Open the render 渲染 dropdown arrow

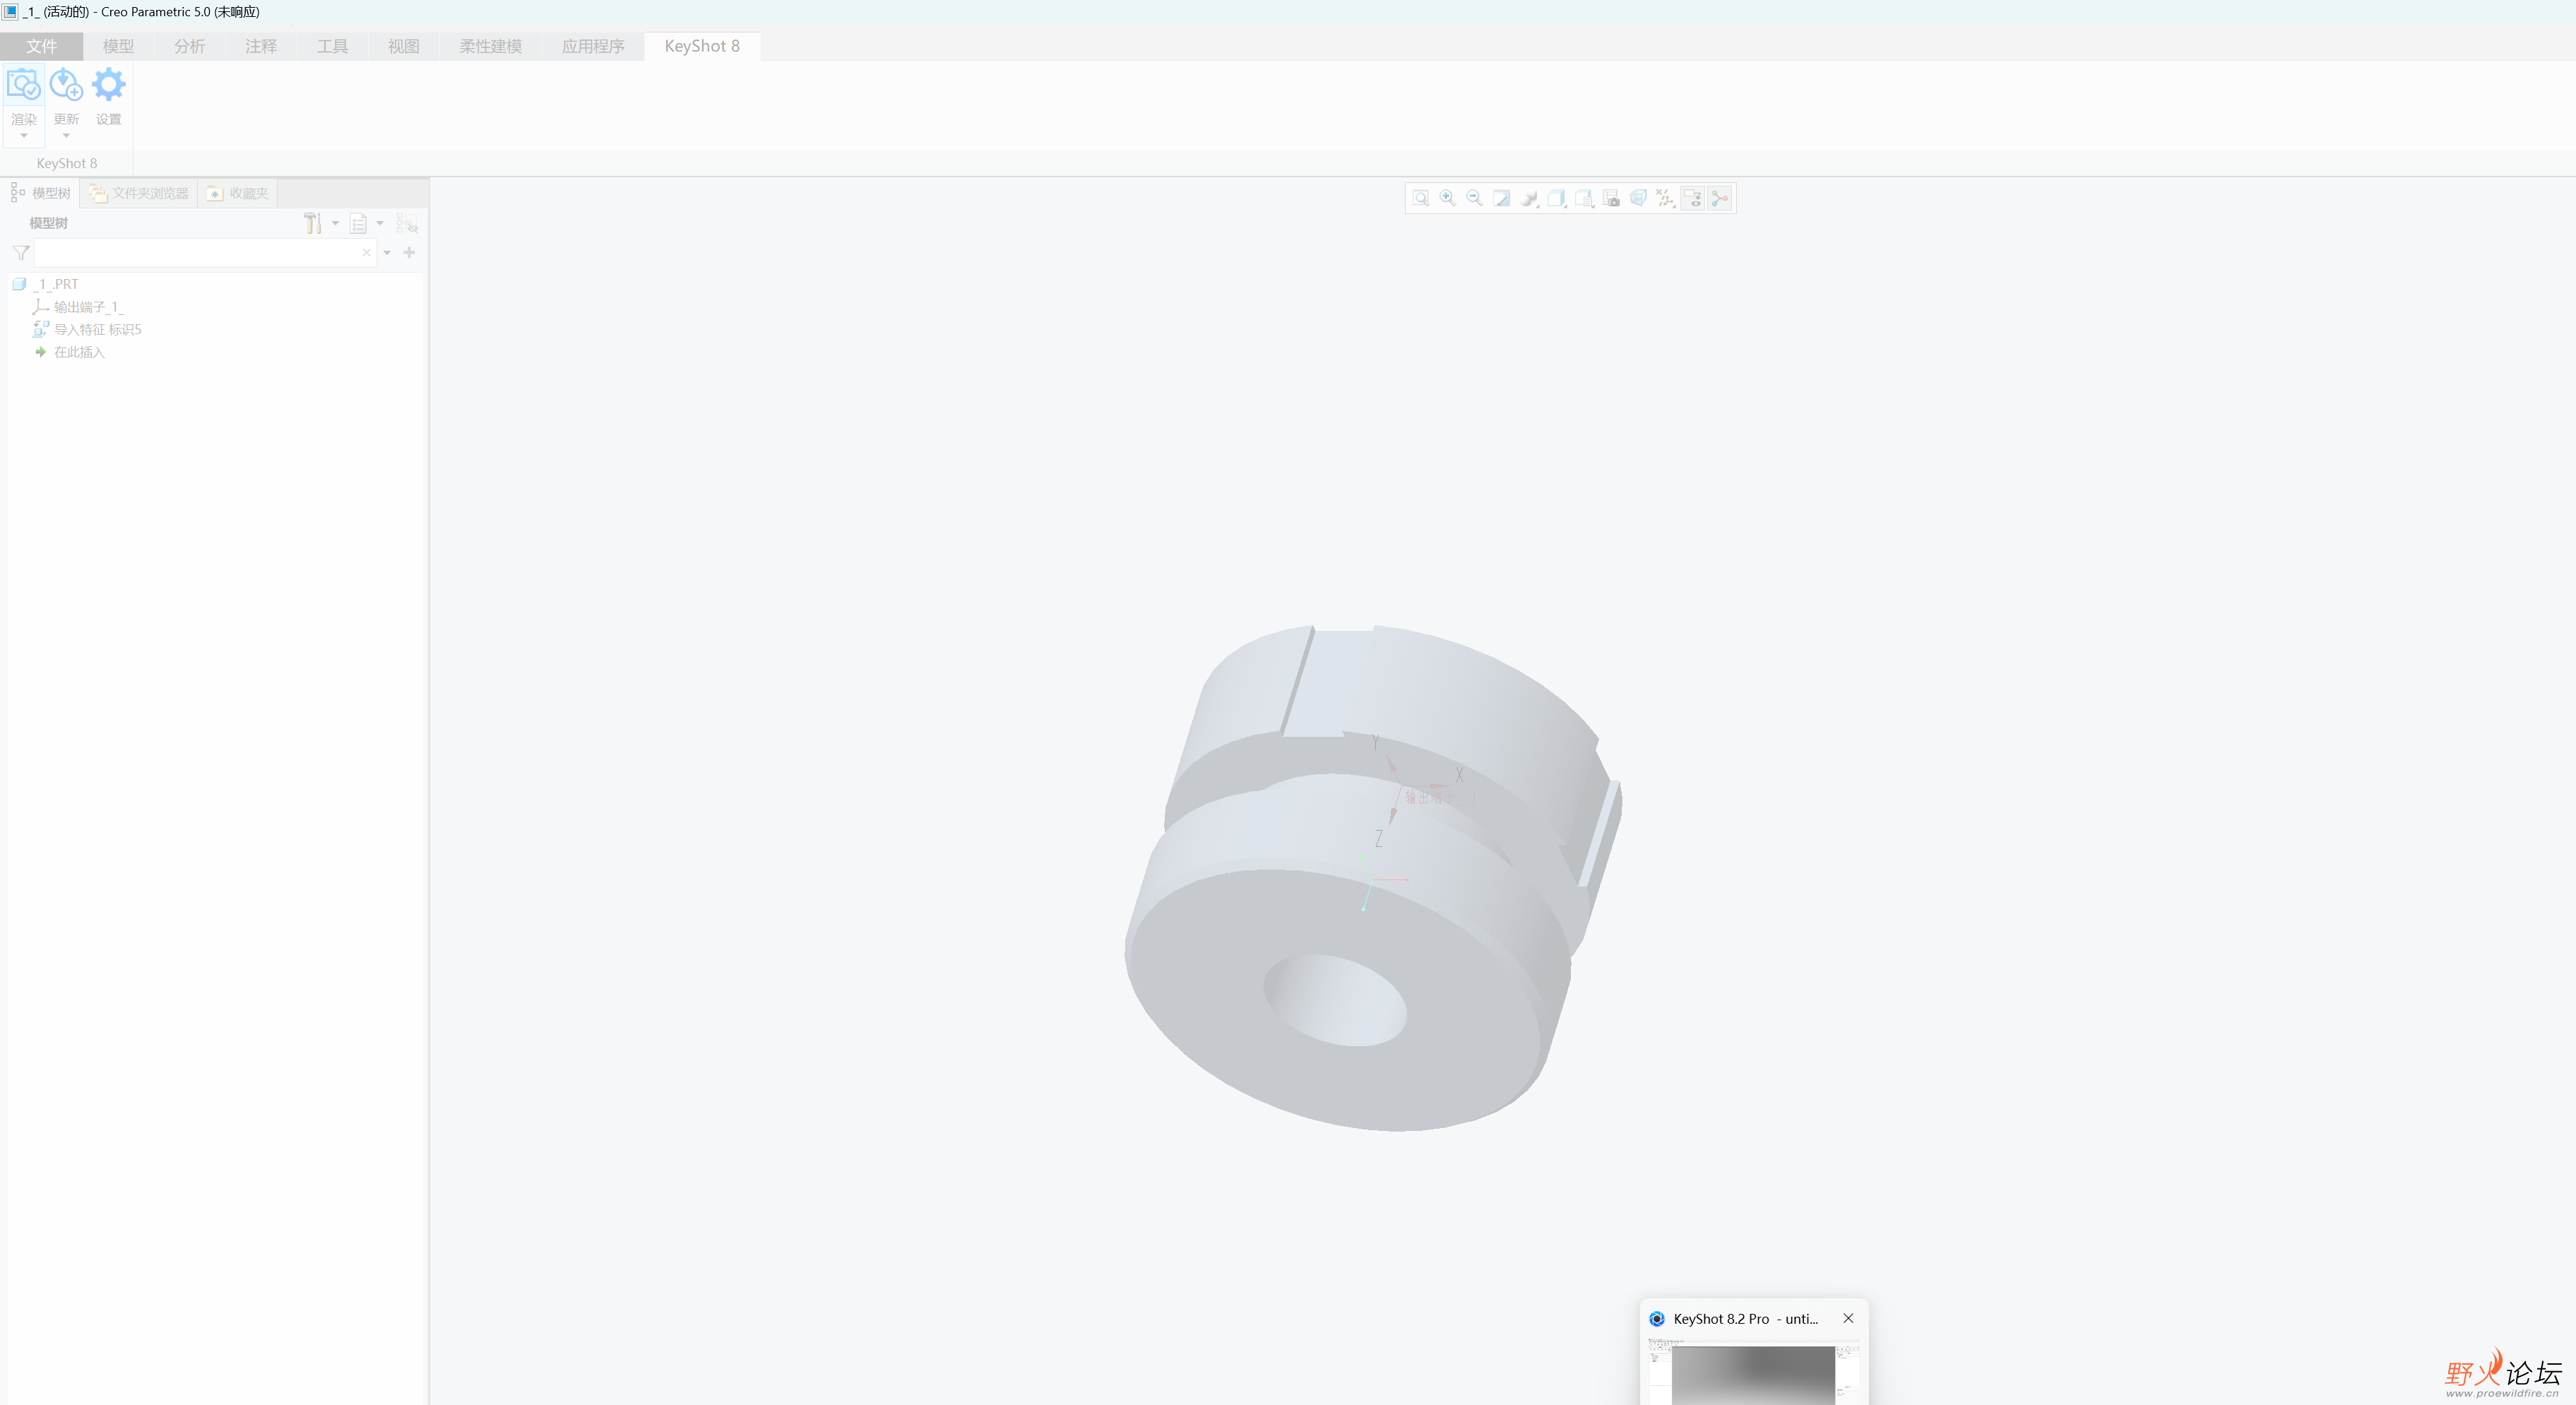[x=23, y=136]
